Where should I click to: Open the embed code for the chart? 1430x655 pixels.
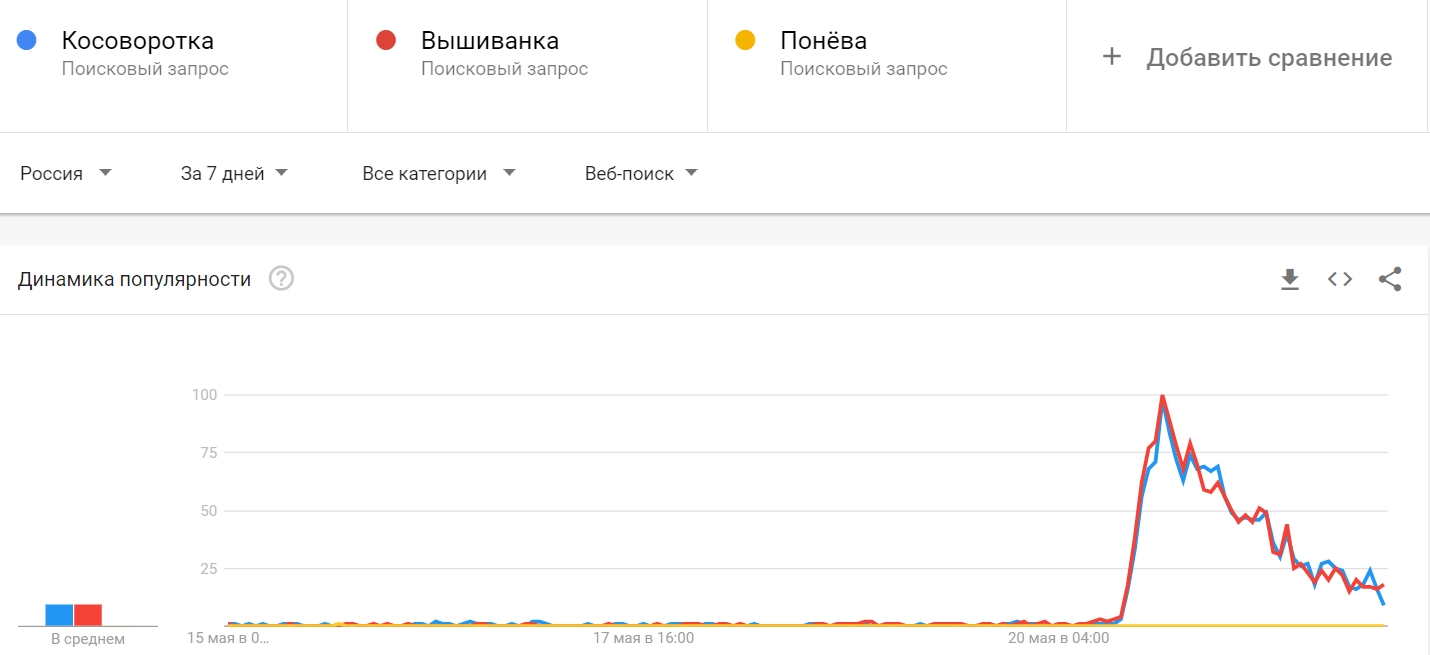(1339, 279)
